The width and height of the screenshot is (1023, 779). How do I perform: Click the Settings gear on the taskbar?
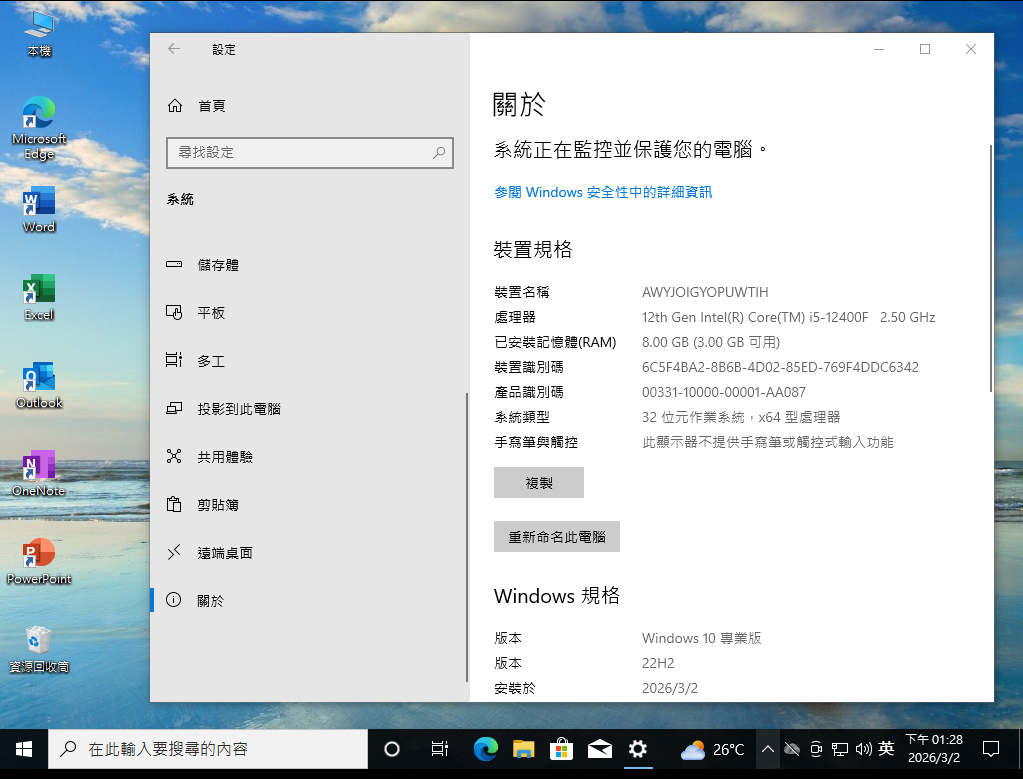point(637,749)
